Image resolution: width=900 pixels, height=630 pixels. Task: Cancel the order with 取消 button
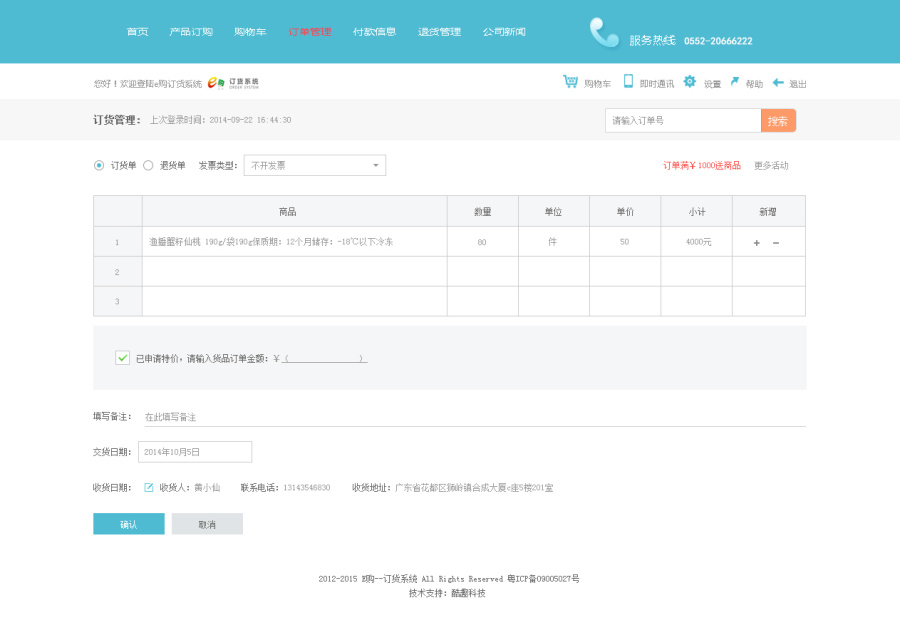(207, 523)
